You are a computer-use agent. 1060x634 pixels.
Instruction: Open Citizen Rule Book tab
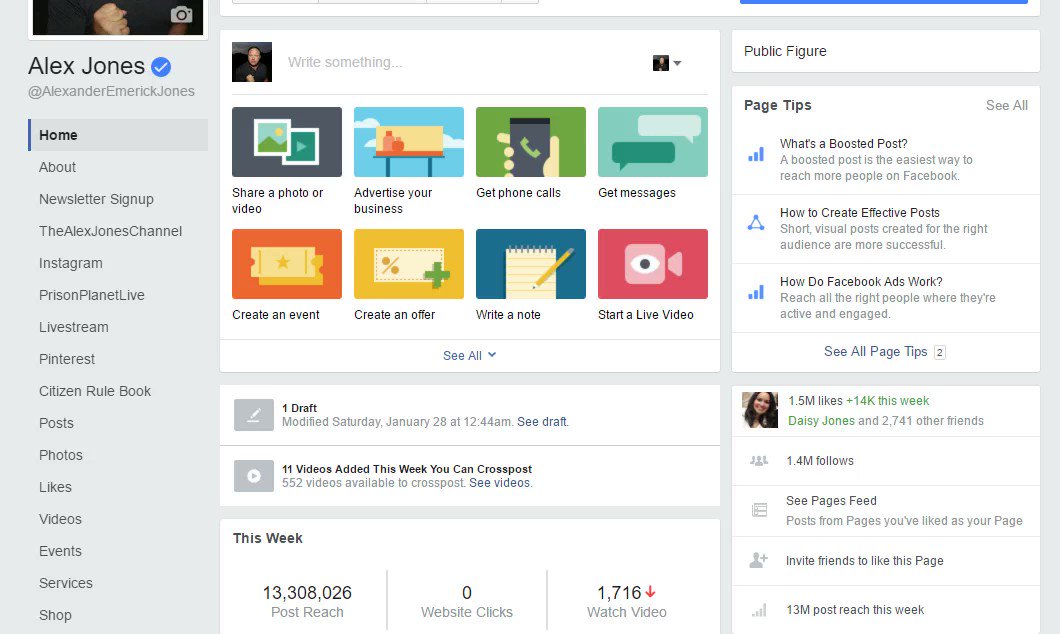coord(95,391)
